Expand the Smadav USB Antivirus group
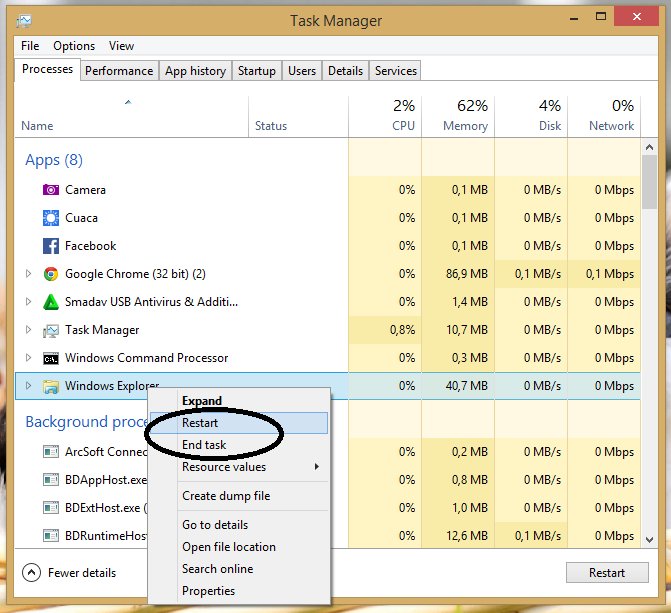Screen dimensions: 671x613 point(28,302)
